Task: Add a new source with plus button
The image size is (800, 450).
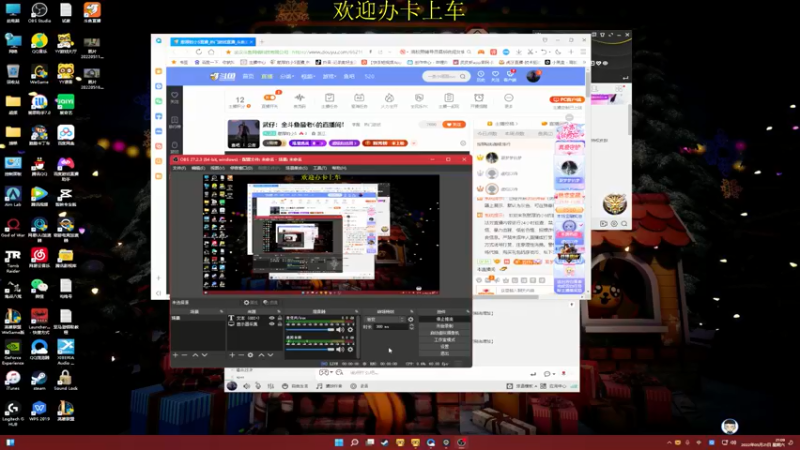Action: pyautogui.click(x=232, y=355)
